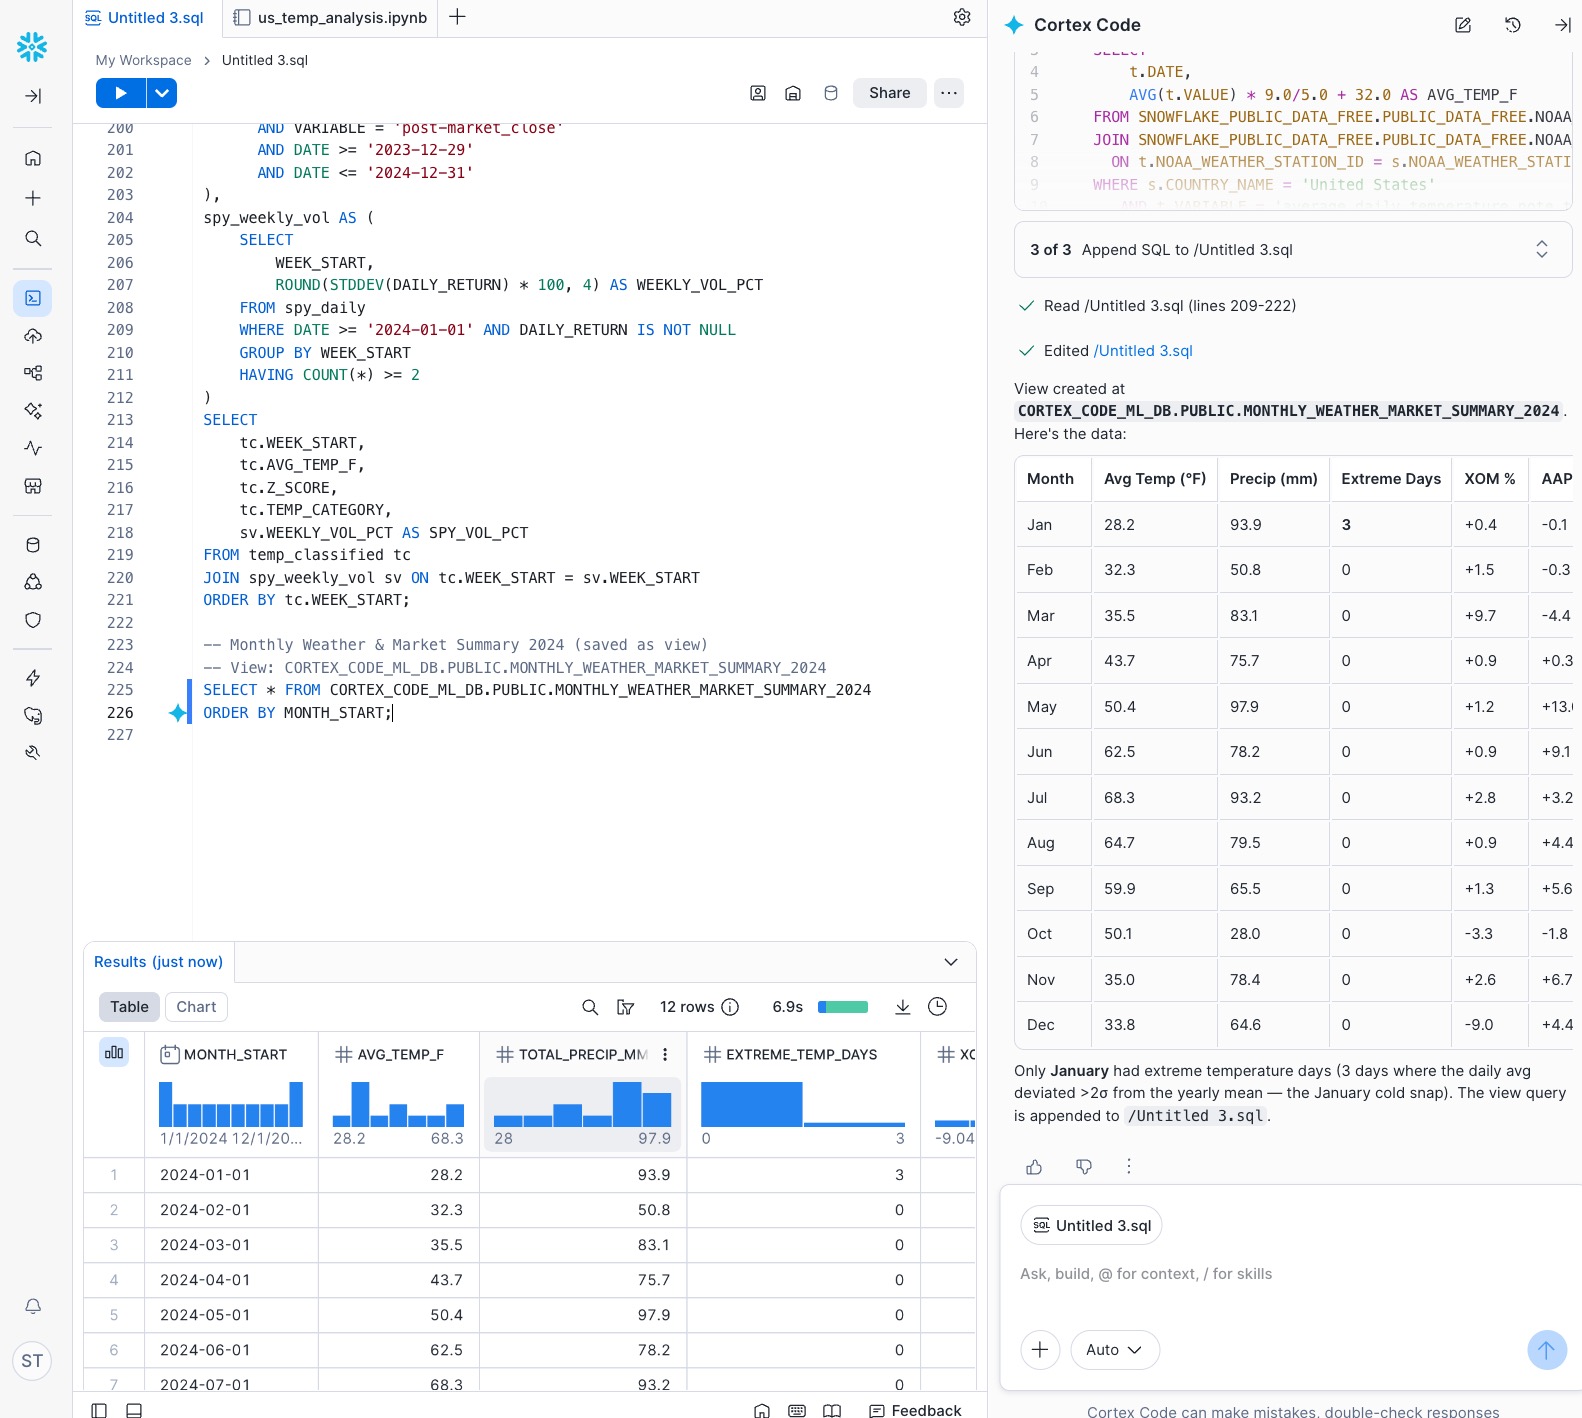Open the Edited /Untitled 3.sql link

tap(1143, 351)
